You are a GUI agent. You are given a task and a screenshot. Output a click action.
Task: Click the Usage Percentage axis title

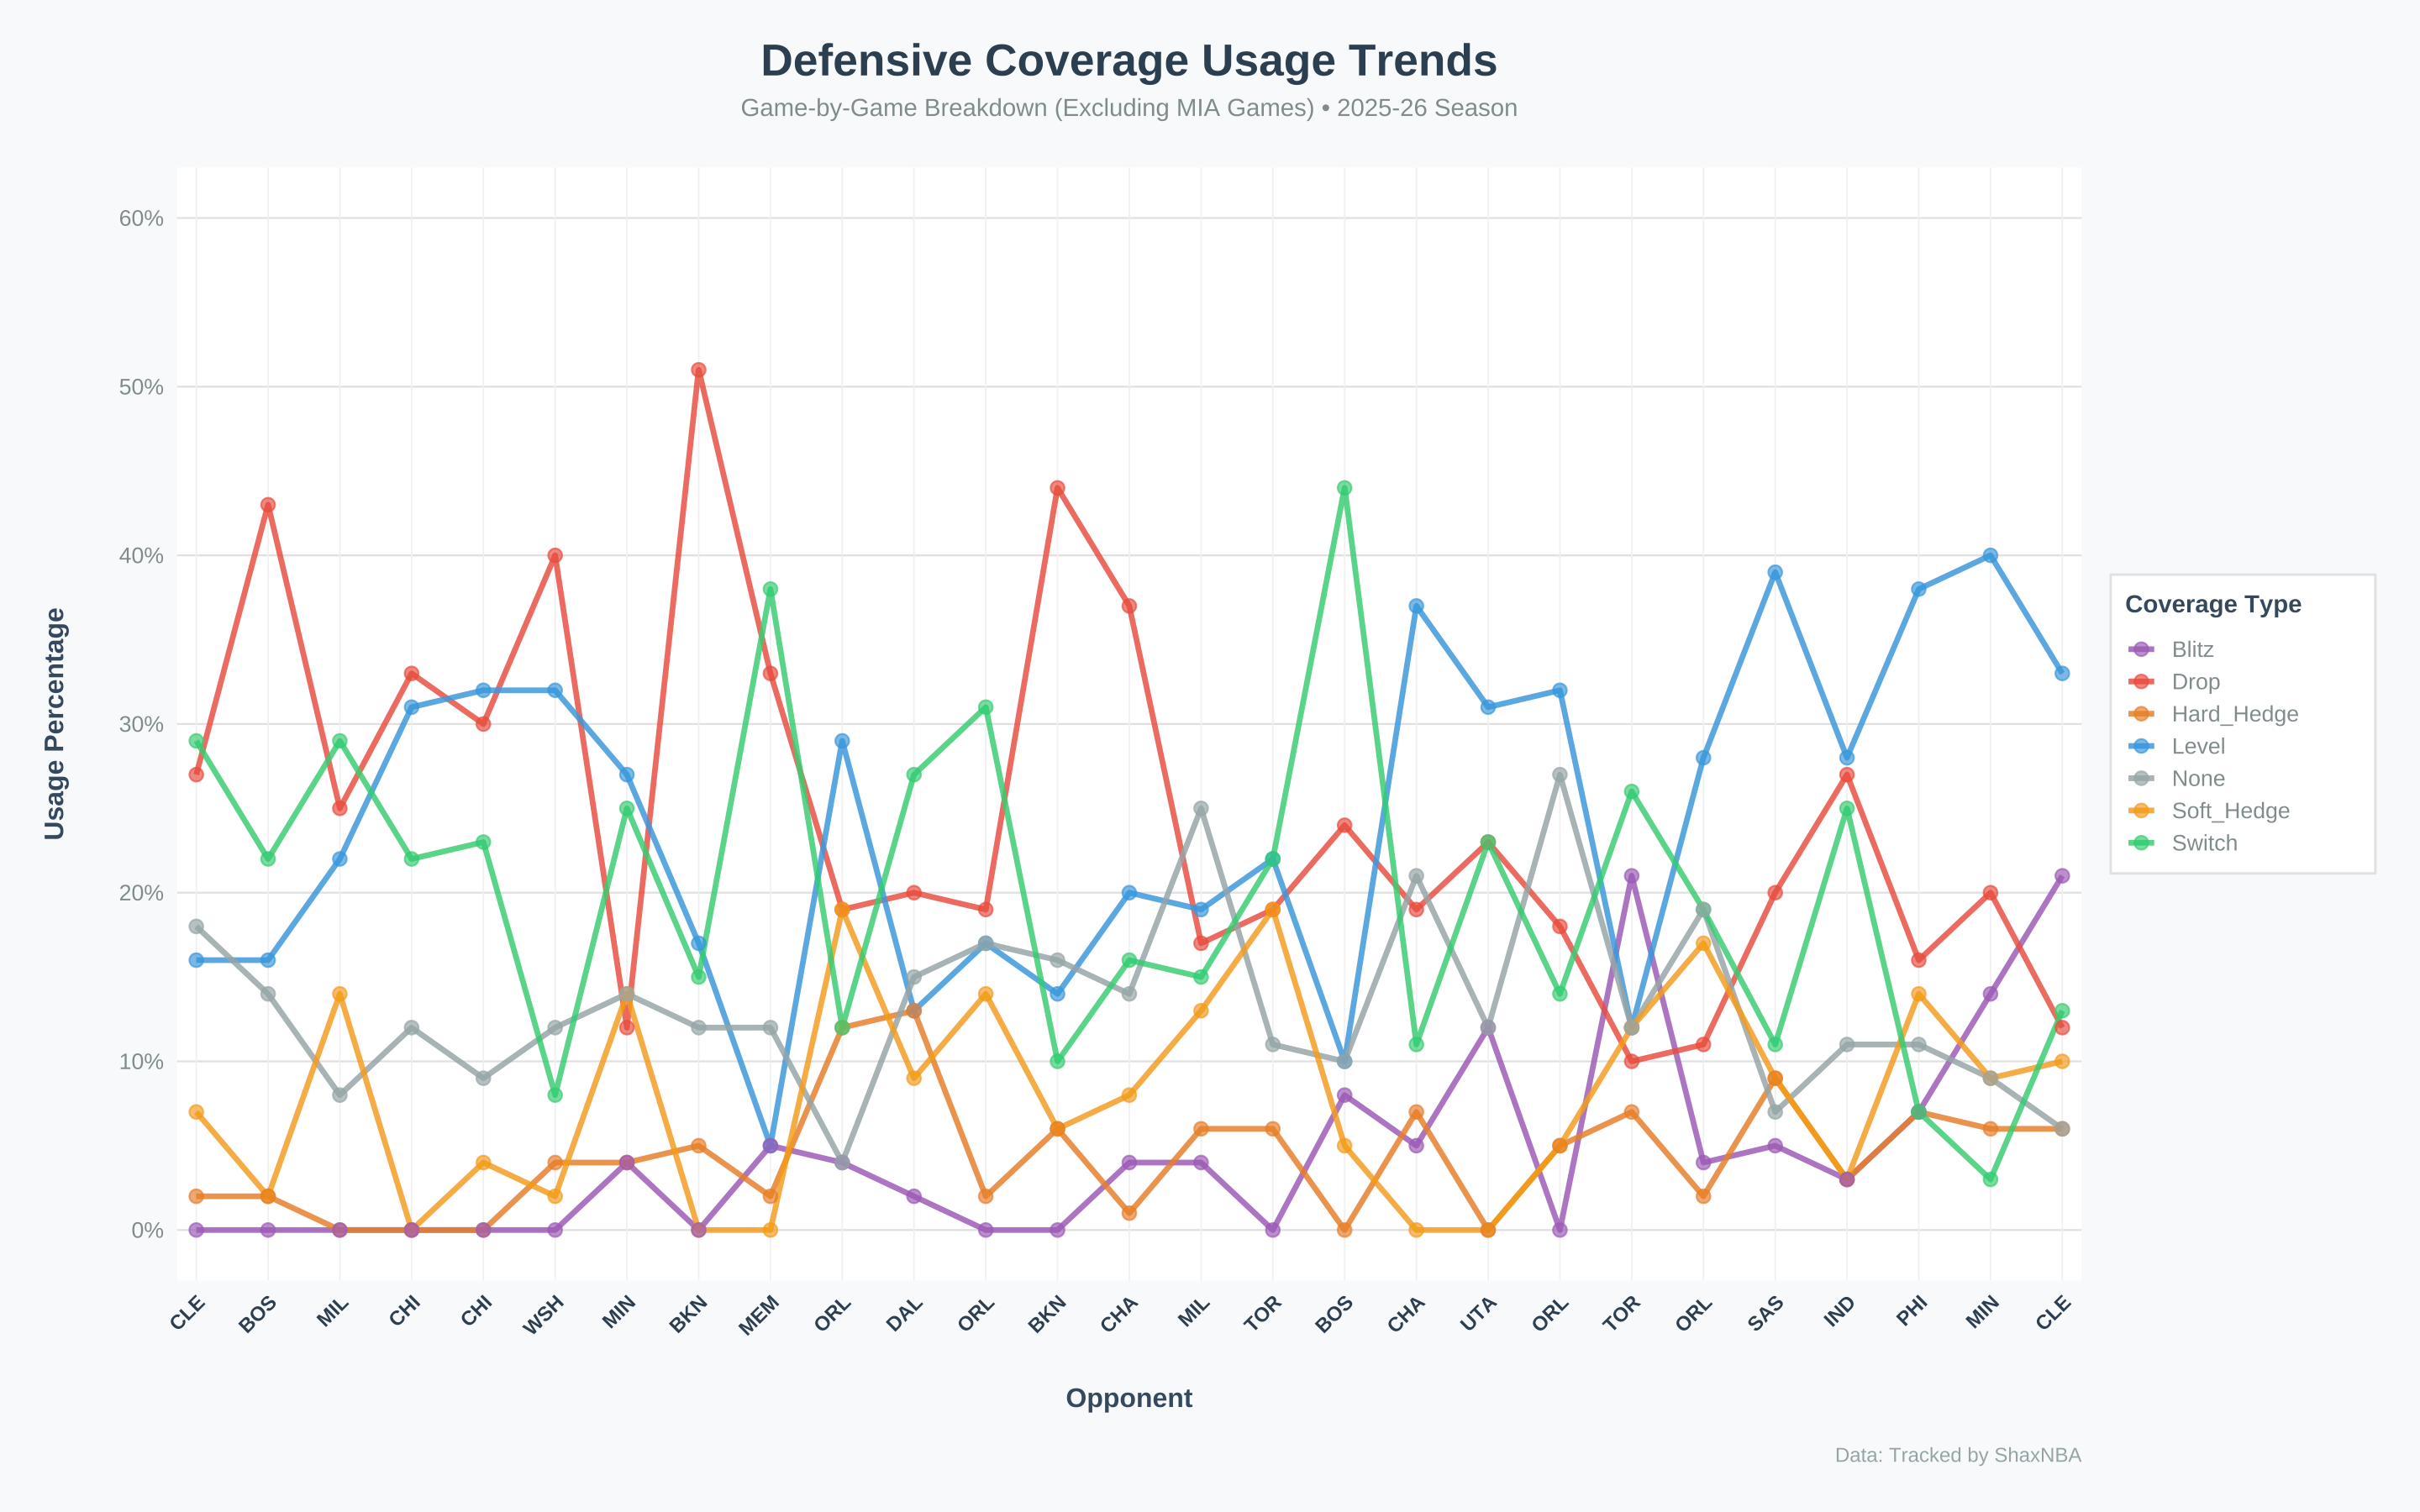tap(55, 723)
